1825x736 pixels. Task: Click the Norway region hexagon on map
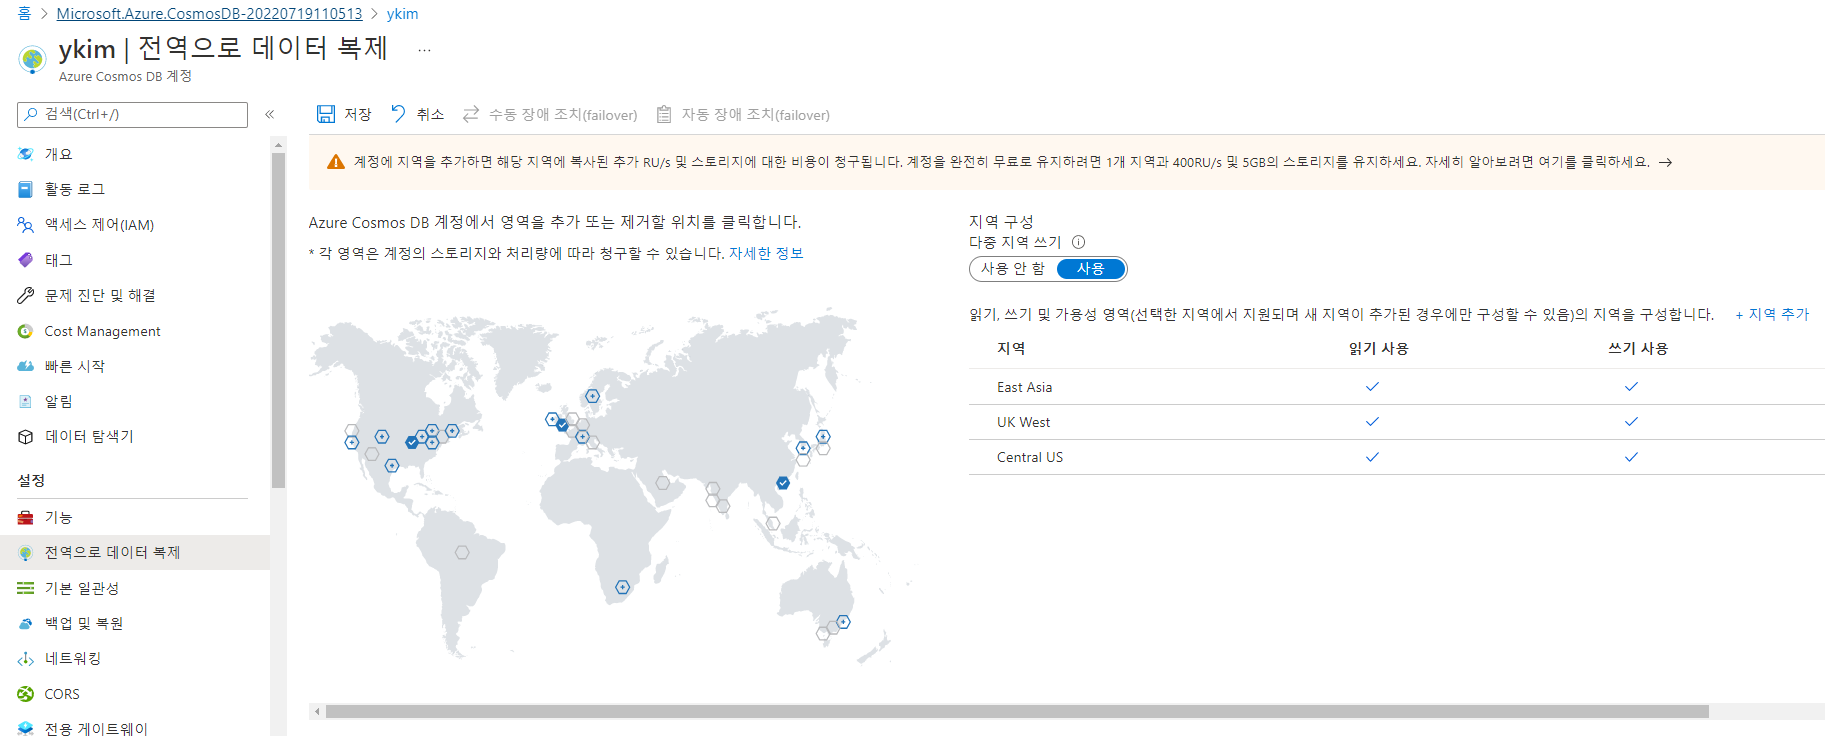(592, 396)
